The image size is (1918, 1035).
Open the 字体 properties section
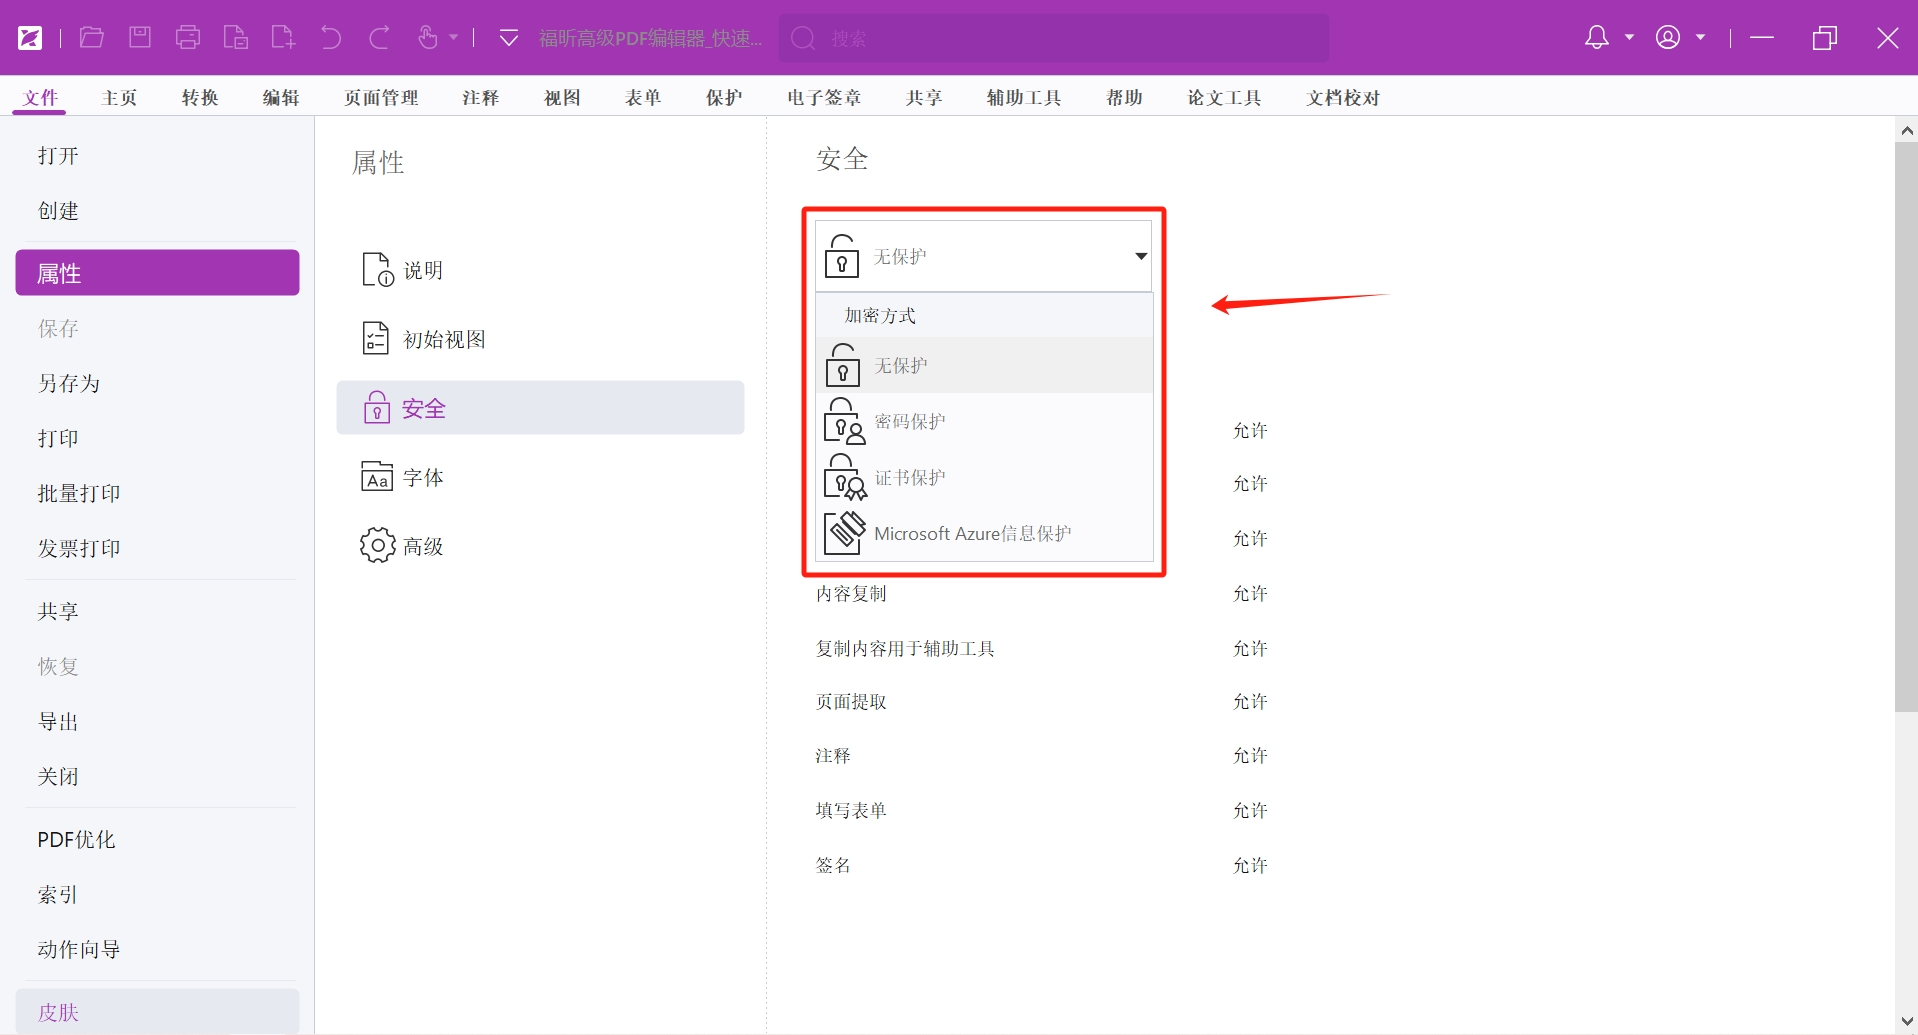pyautogui.click(x=423, y=477)
